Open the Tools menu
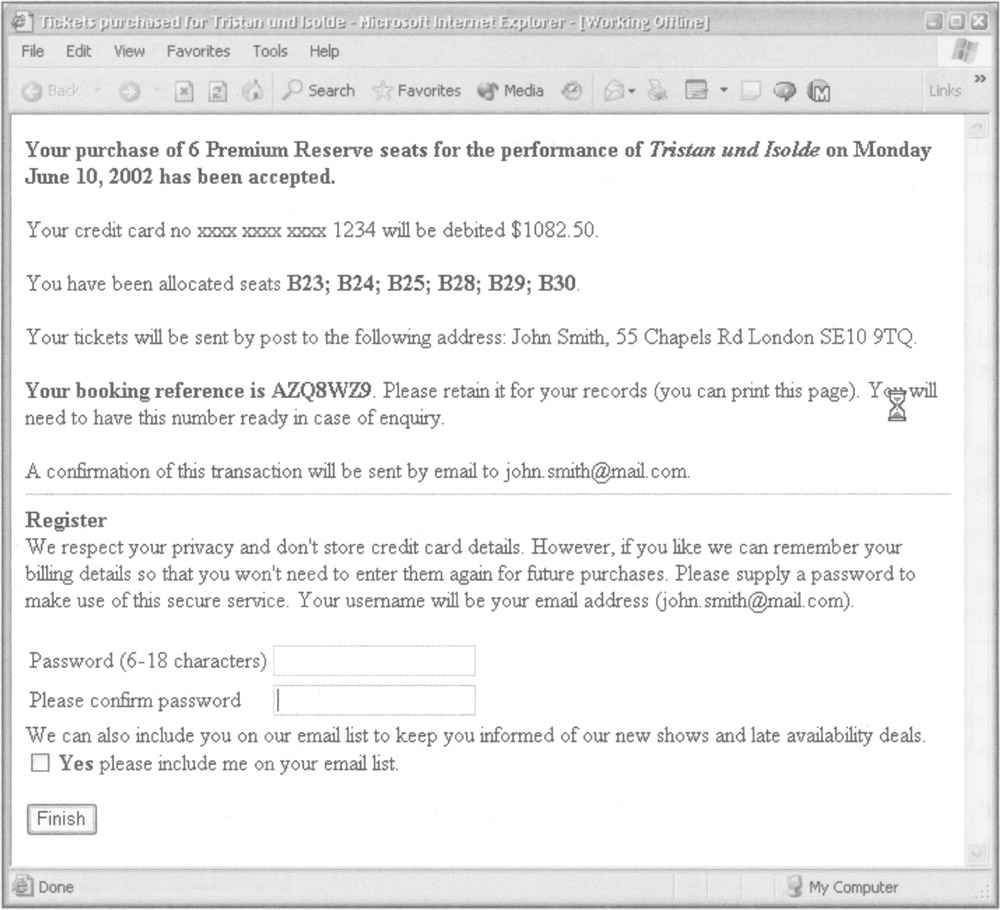Viewport: 1000px width, 910px height. pos(269,51)
